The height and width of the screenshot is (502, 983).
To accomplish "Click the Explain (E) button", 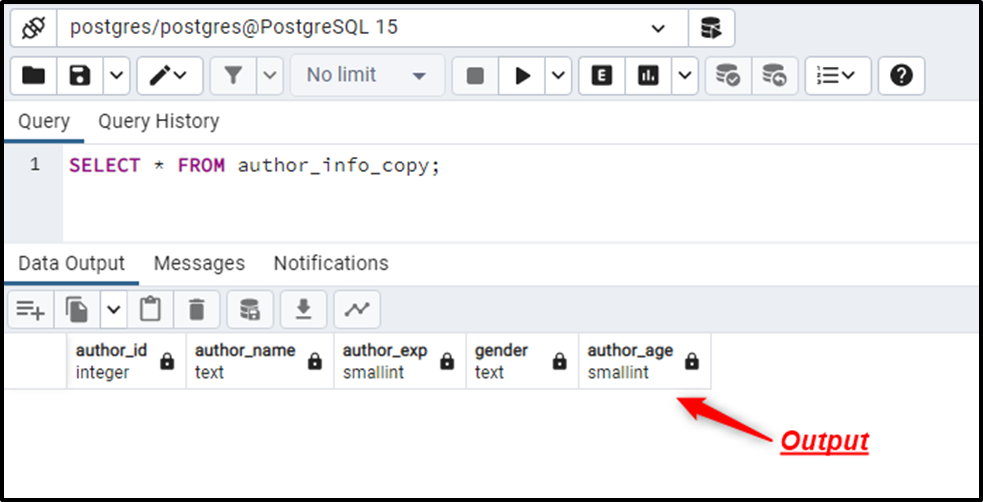I will pos(602,76).
